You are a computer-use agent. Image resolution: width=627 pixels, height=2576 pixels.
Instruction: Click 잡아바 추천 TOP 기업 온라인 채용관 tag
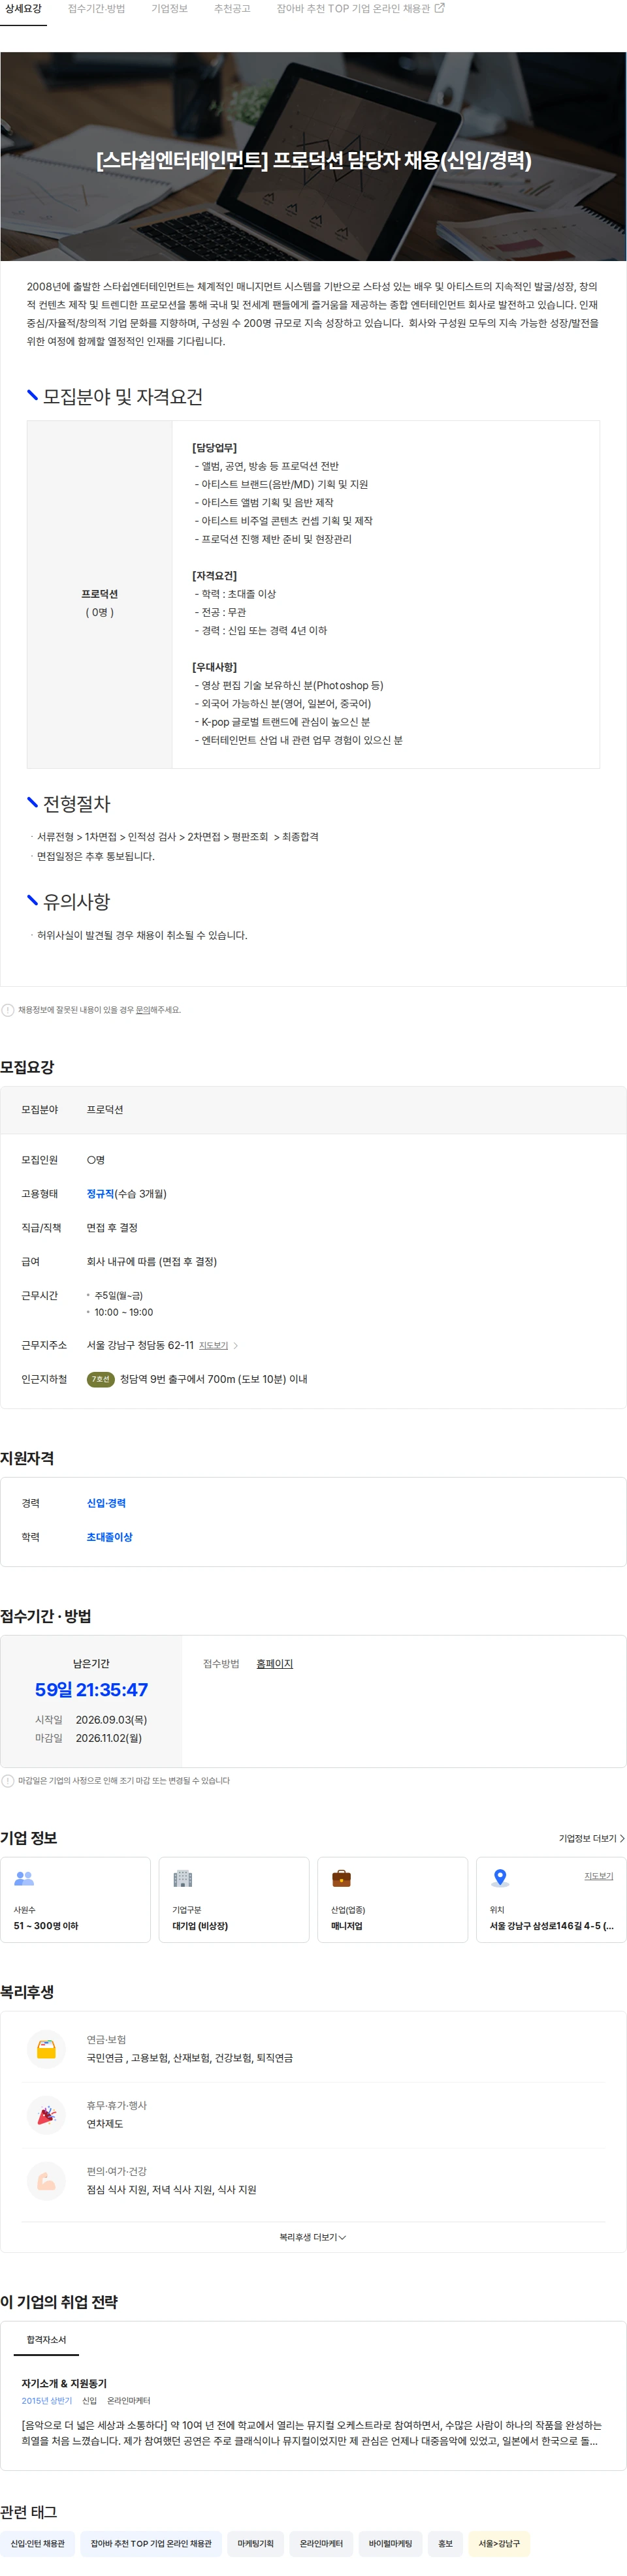(x=151, y=2543)
